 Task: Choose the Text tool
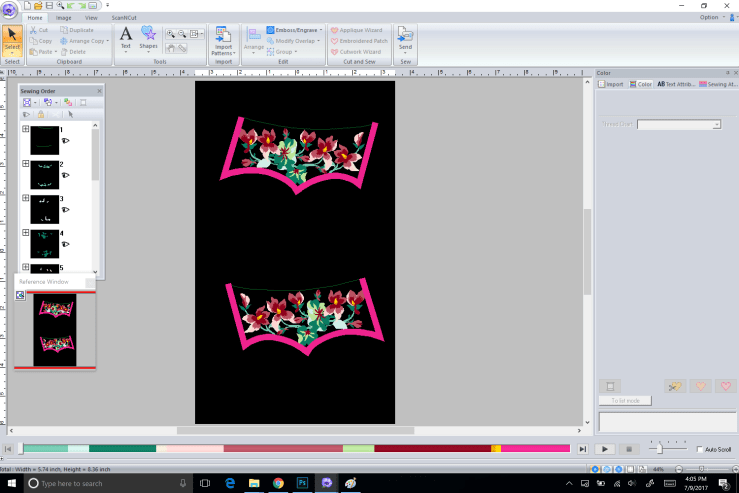tap(126, 38)
